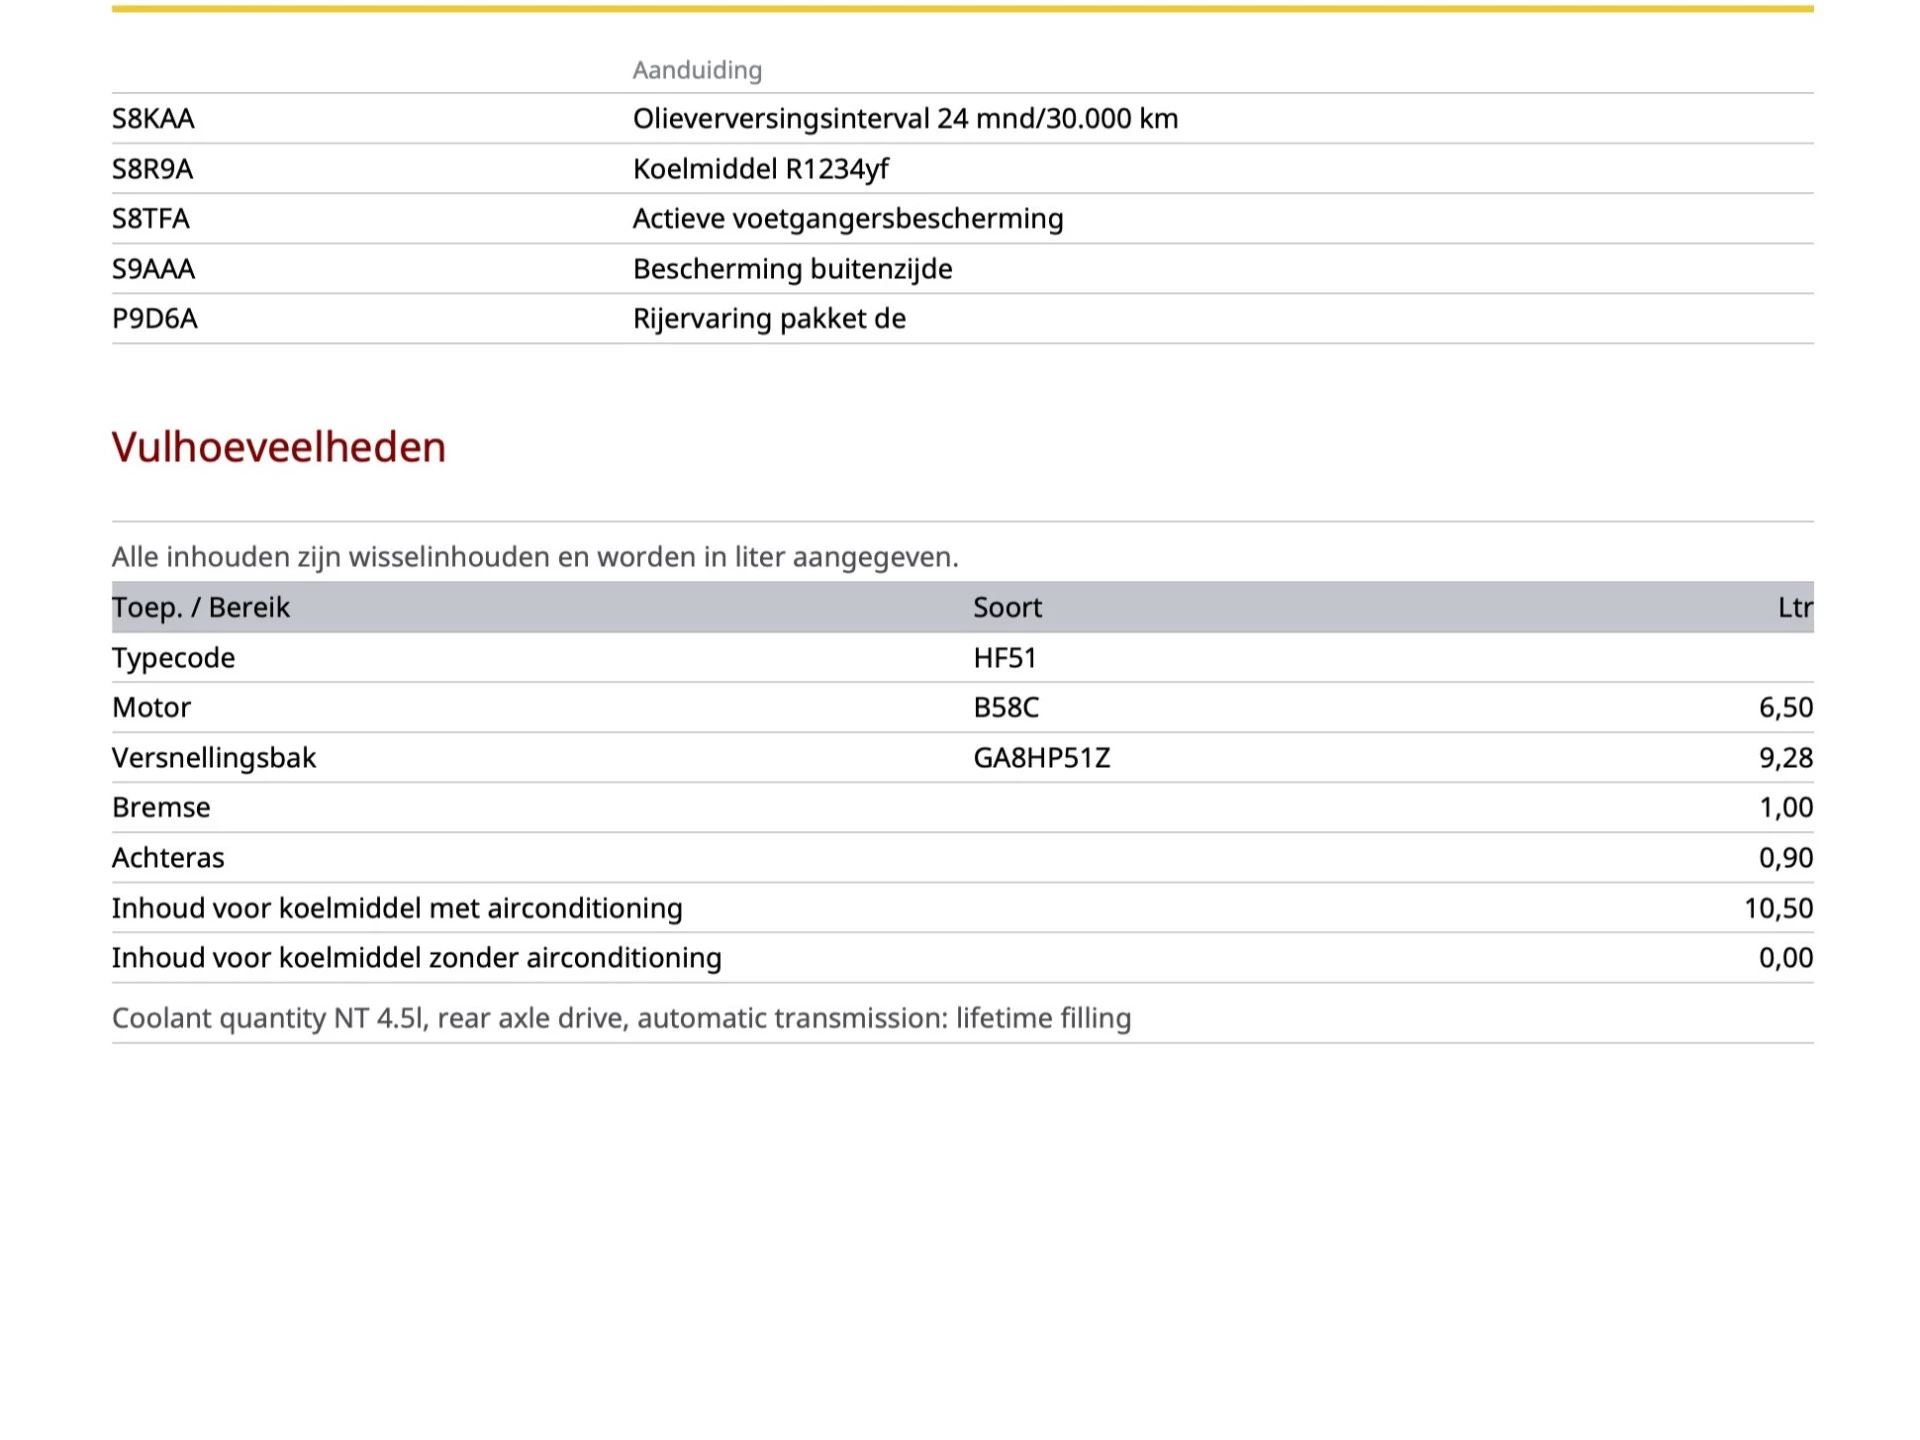This screenshot has height=1440, width=1920.
Task: Click the Aanduiding column header
Action: 697,70
